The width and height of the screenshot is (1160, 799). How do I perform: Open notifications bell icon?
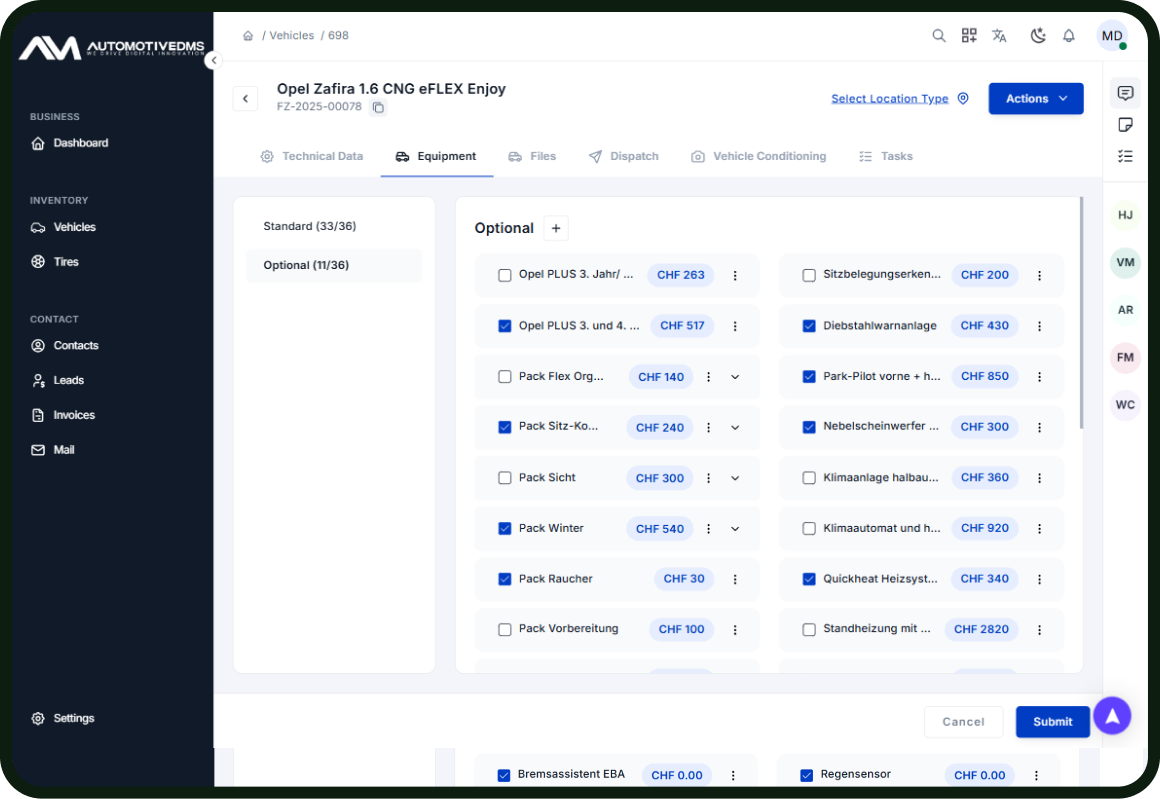tap(1068, 36)
